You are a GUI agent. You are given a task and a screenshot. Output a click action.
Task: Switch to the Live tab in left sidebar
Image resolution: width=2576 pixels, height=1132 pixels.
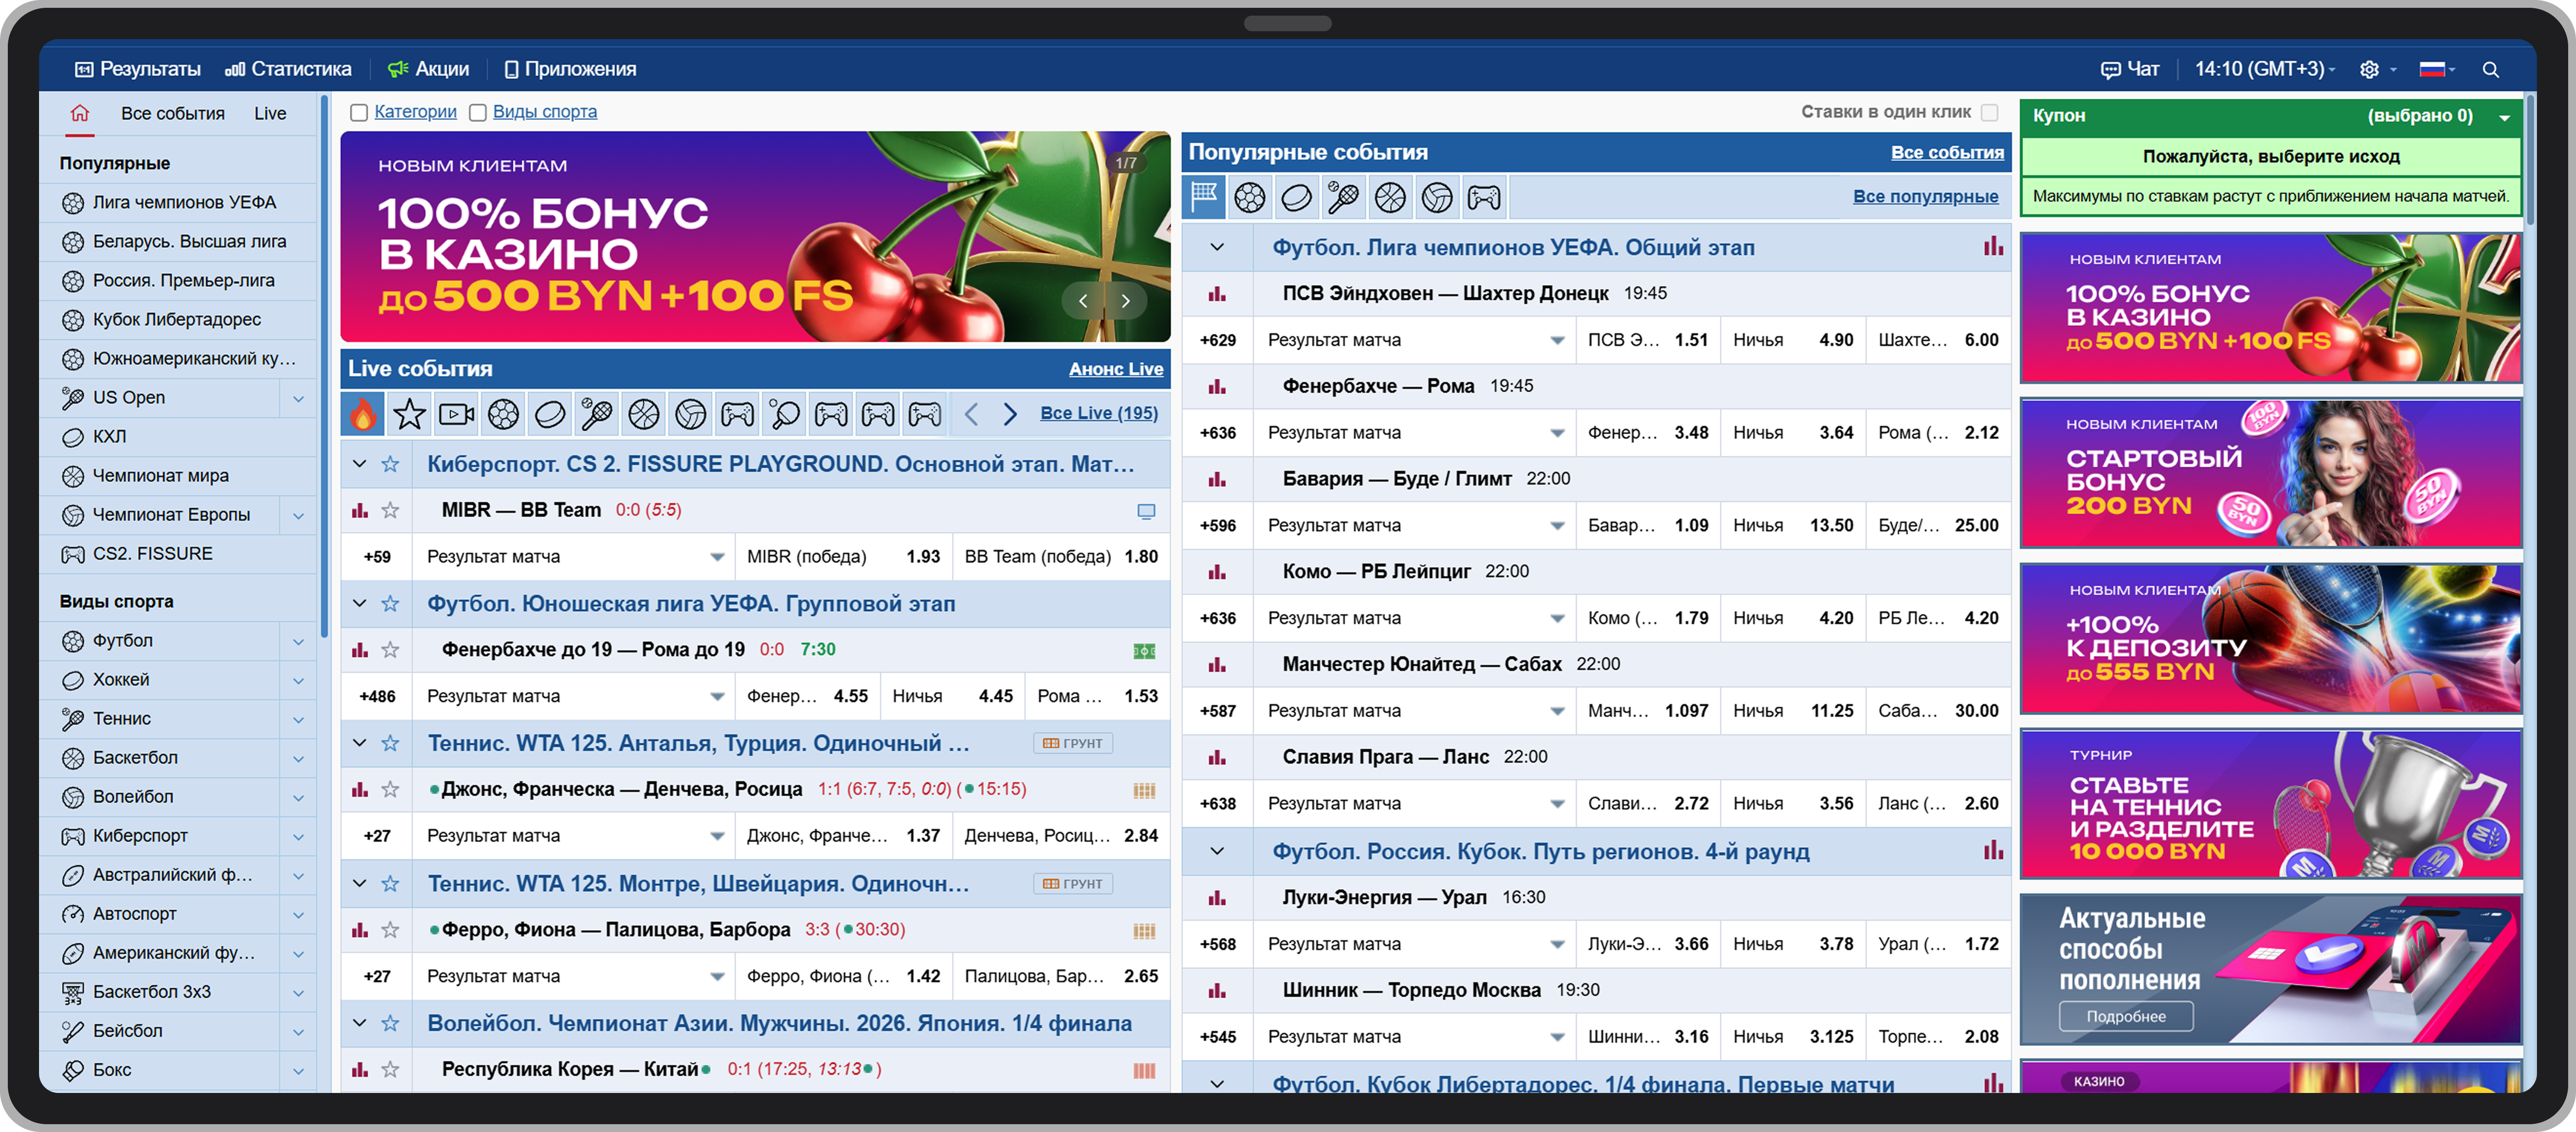[270, 113]
